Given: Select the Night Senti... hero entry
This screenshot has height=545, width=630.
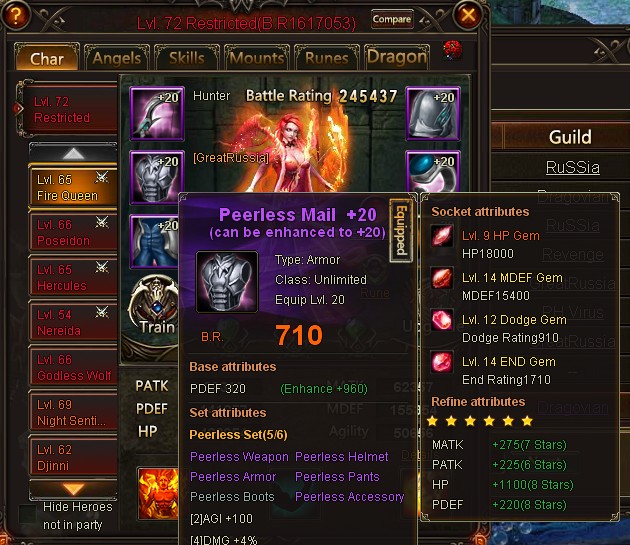Looking at the screenshot, I should click(73, 412).
